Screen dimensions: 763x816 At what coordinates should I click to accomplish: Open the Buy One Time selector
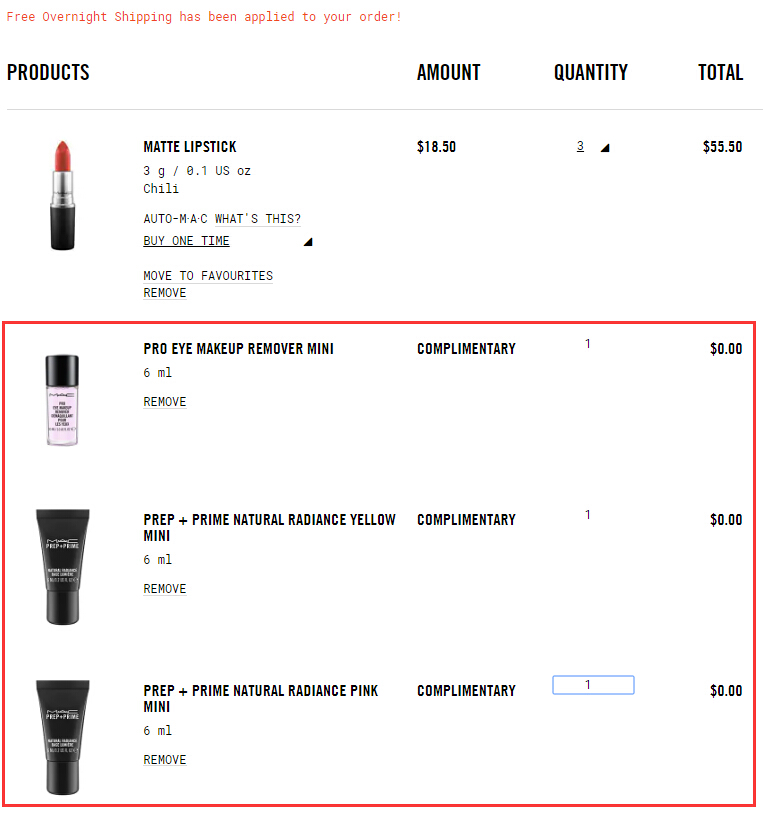(x=186, y=241)
